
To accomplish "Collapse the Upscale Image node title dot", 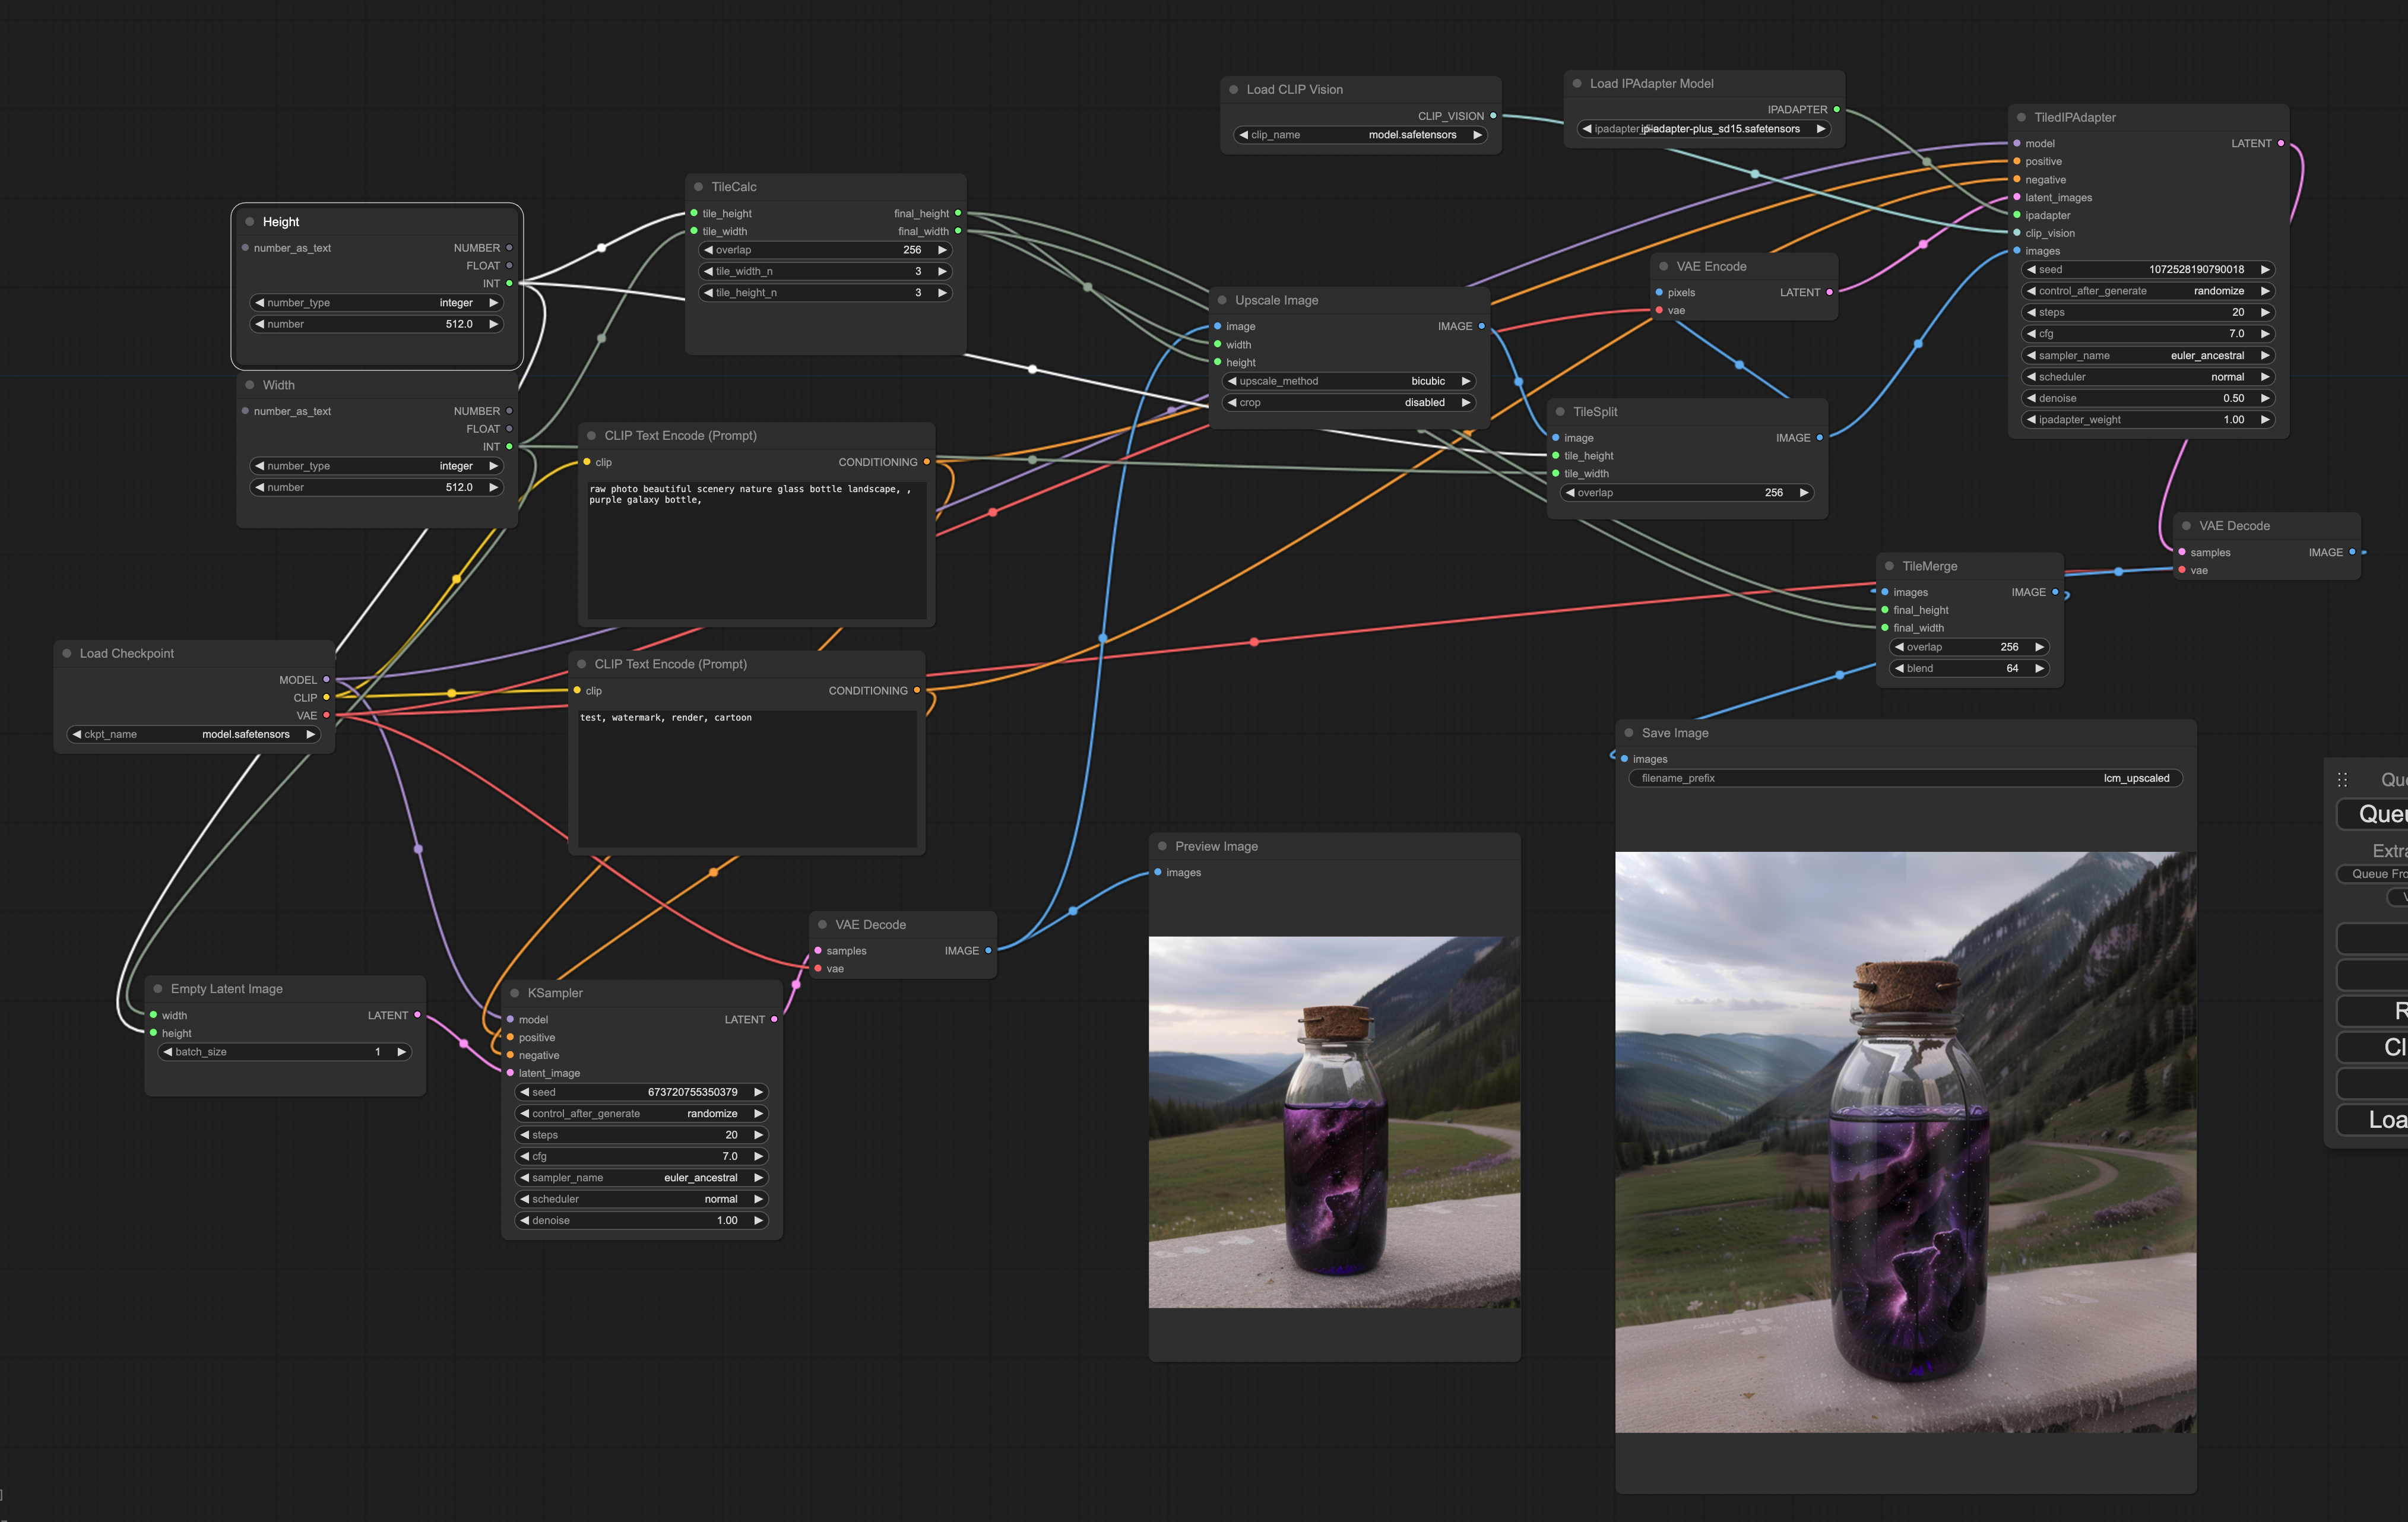I will pyautogui.click(x=1222, y=300).
